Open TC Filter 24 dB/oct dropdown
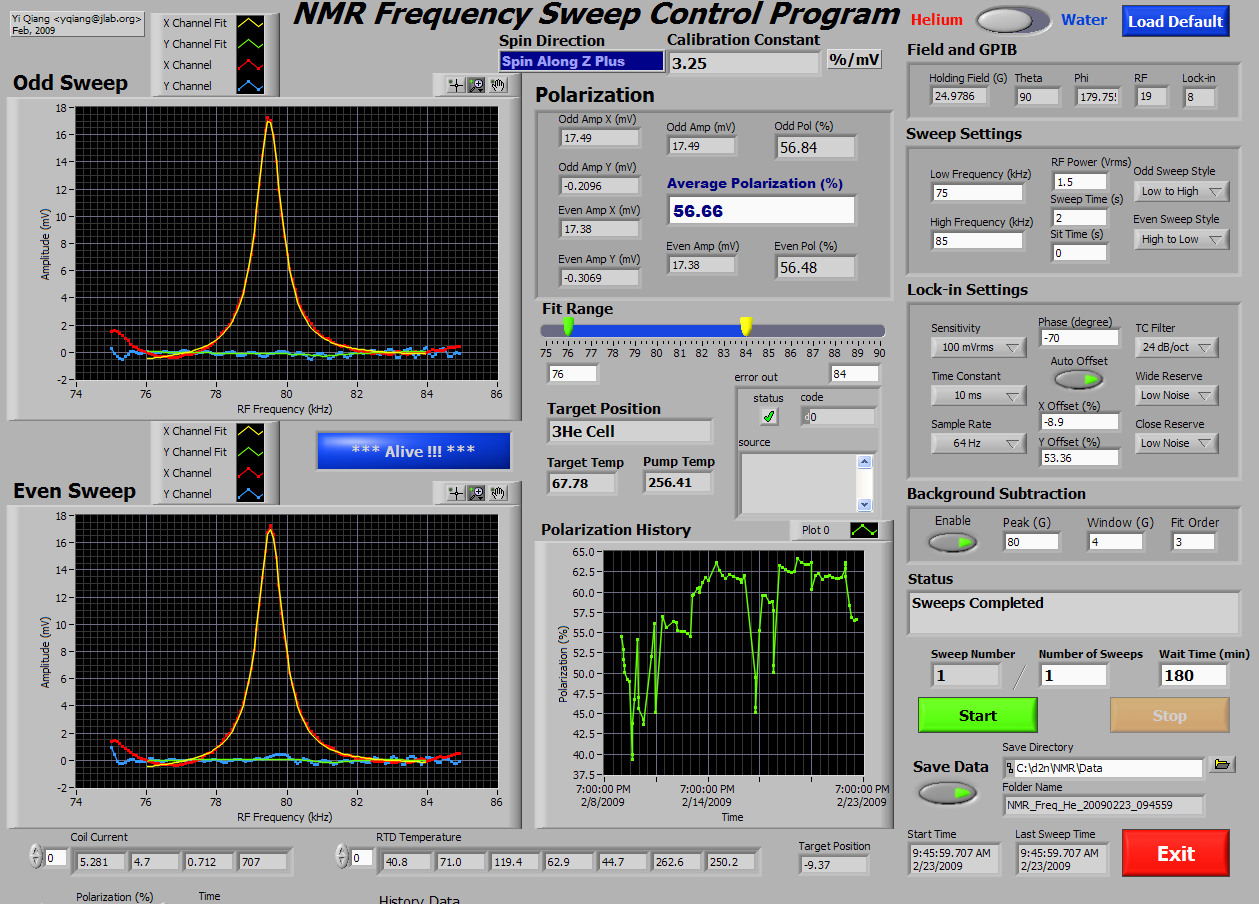Screen dimensions: 1259x904 (1177, 347)
